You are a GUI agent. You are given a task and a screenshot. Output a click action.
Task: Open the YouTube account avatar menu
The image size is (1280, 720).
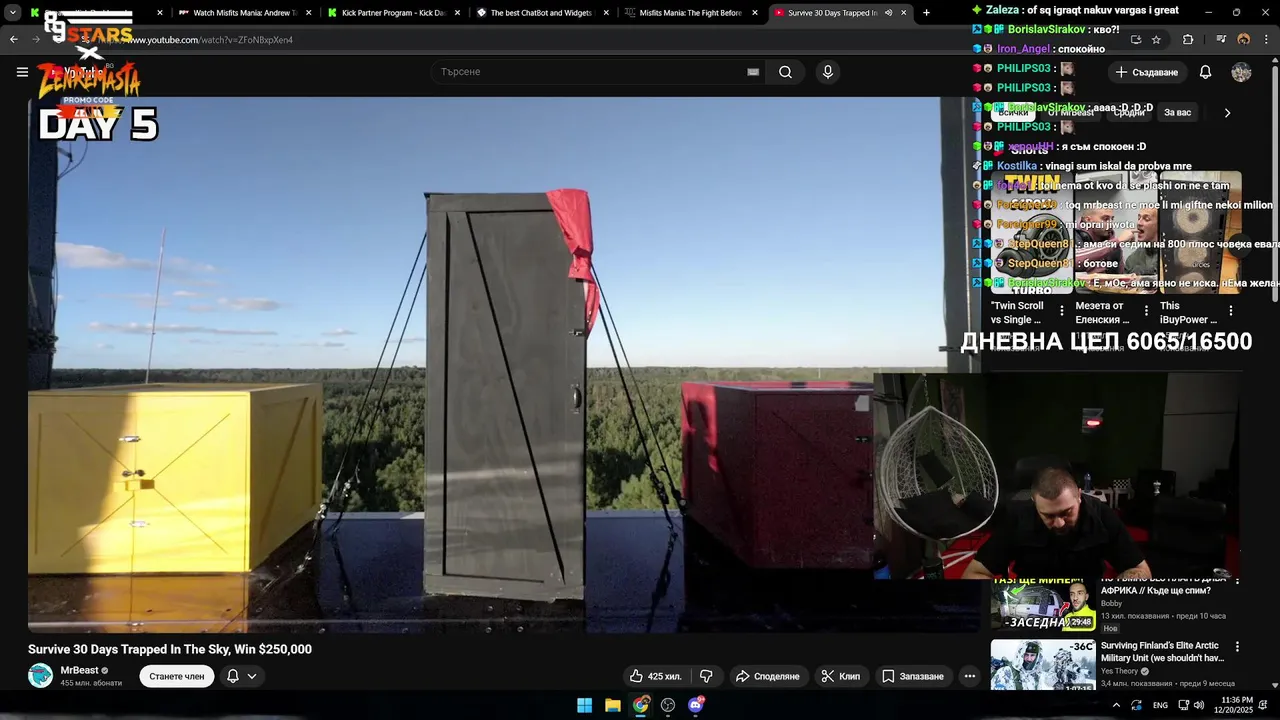click(x=1241, y=72)
